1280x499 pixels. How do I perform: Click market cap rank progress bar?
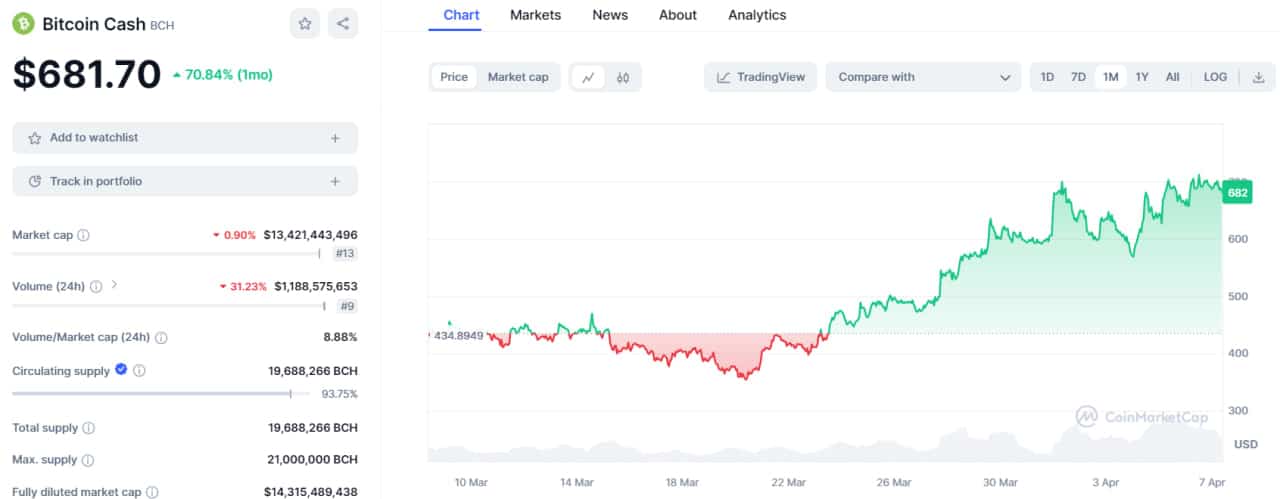[166, 254]
